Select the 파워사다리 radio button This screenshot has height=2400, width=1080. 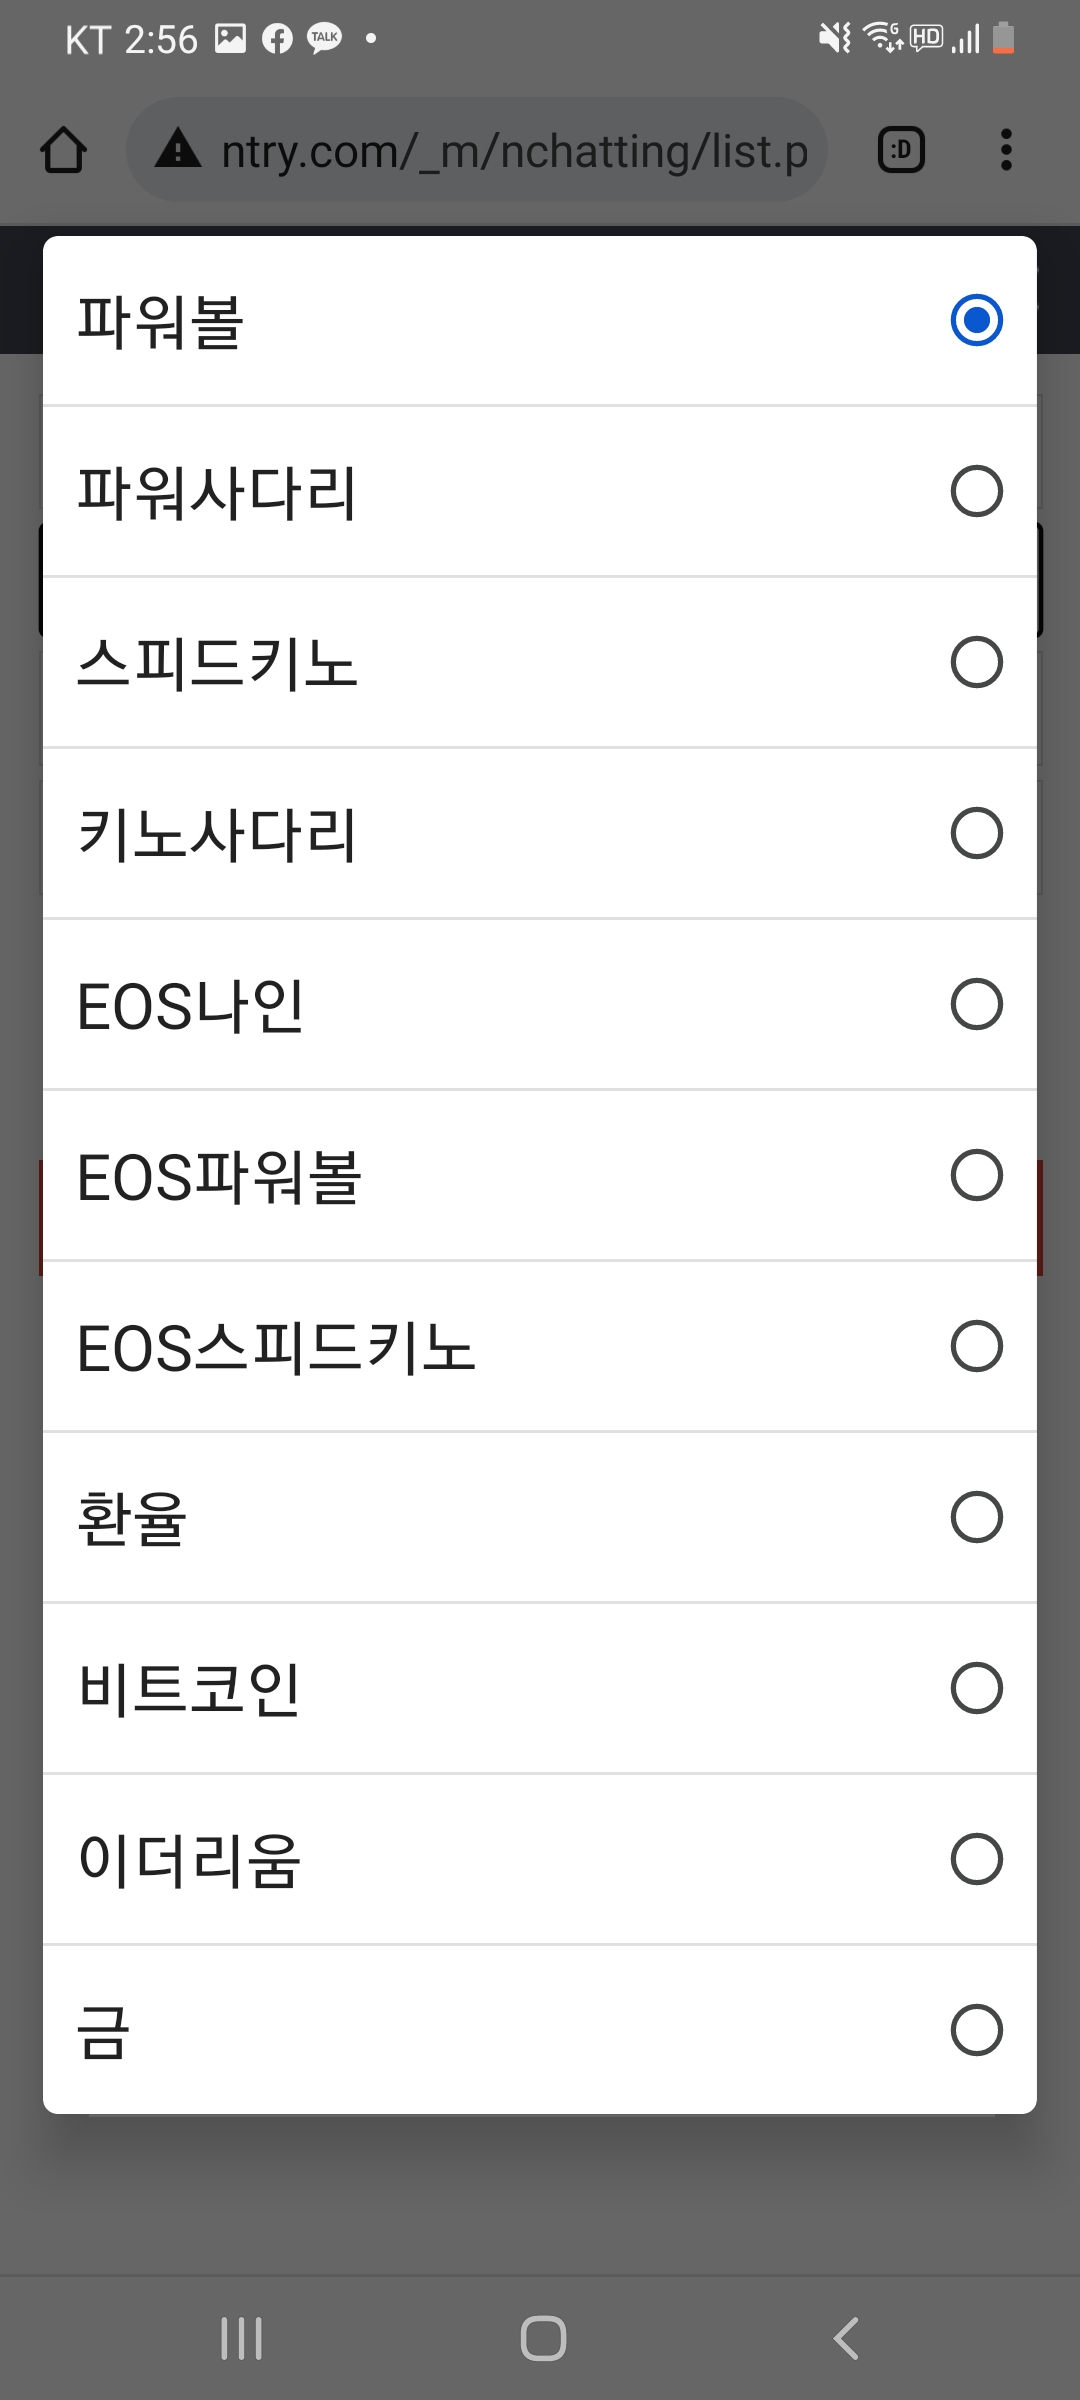(x=977, y=491)
